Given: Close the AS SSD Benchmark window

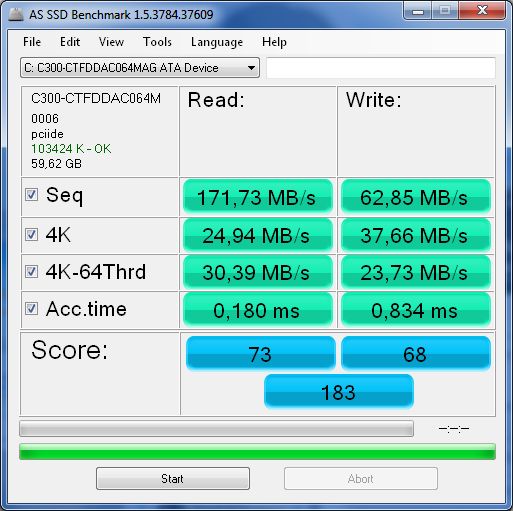Looking at the screenshot, I should 482,11.
